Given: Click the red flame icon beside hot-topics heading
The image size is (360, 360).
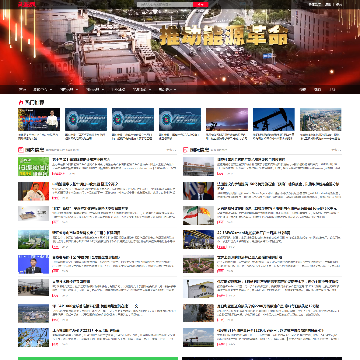Looking at the screenshot, I should [21, 103].
